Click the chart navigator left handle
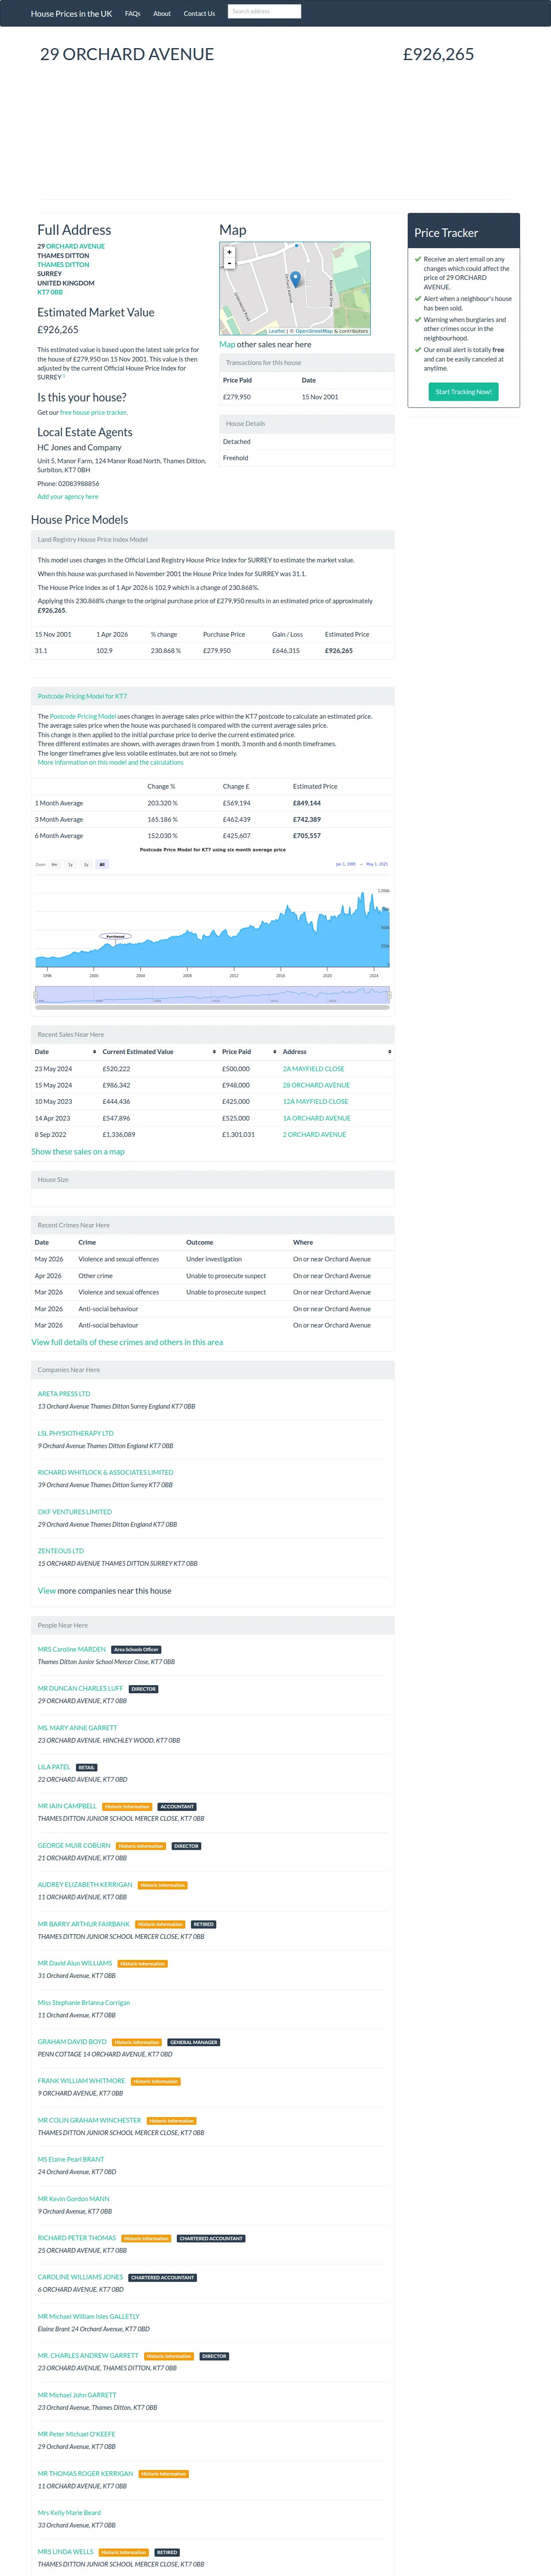This screenshot has width=551, height=2576. point(36,995)
